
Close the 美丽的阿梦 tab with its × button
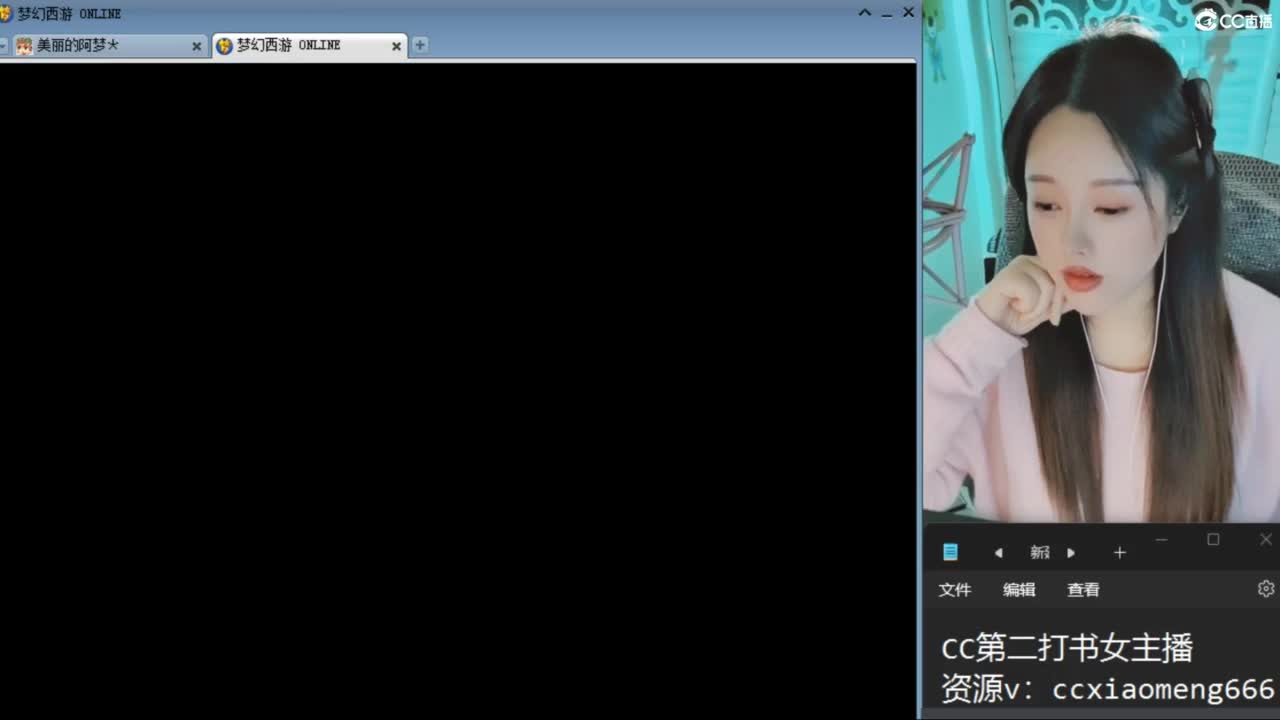pyautogui.click(x=196, y=45)
